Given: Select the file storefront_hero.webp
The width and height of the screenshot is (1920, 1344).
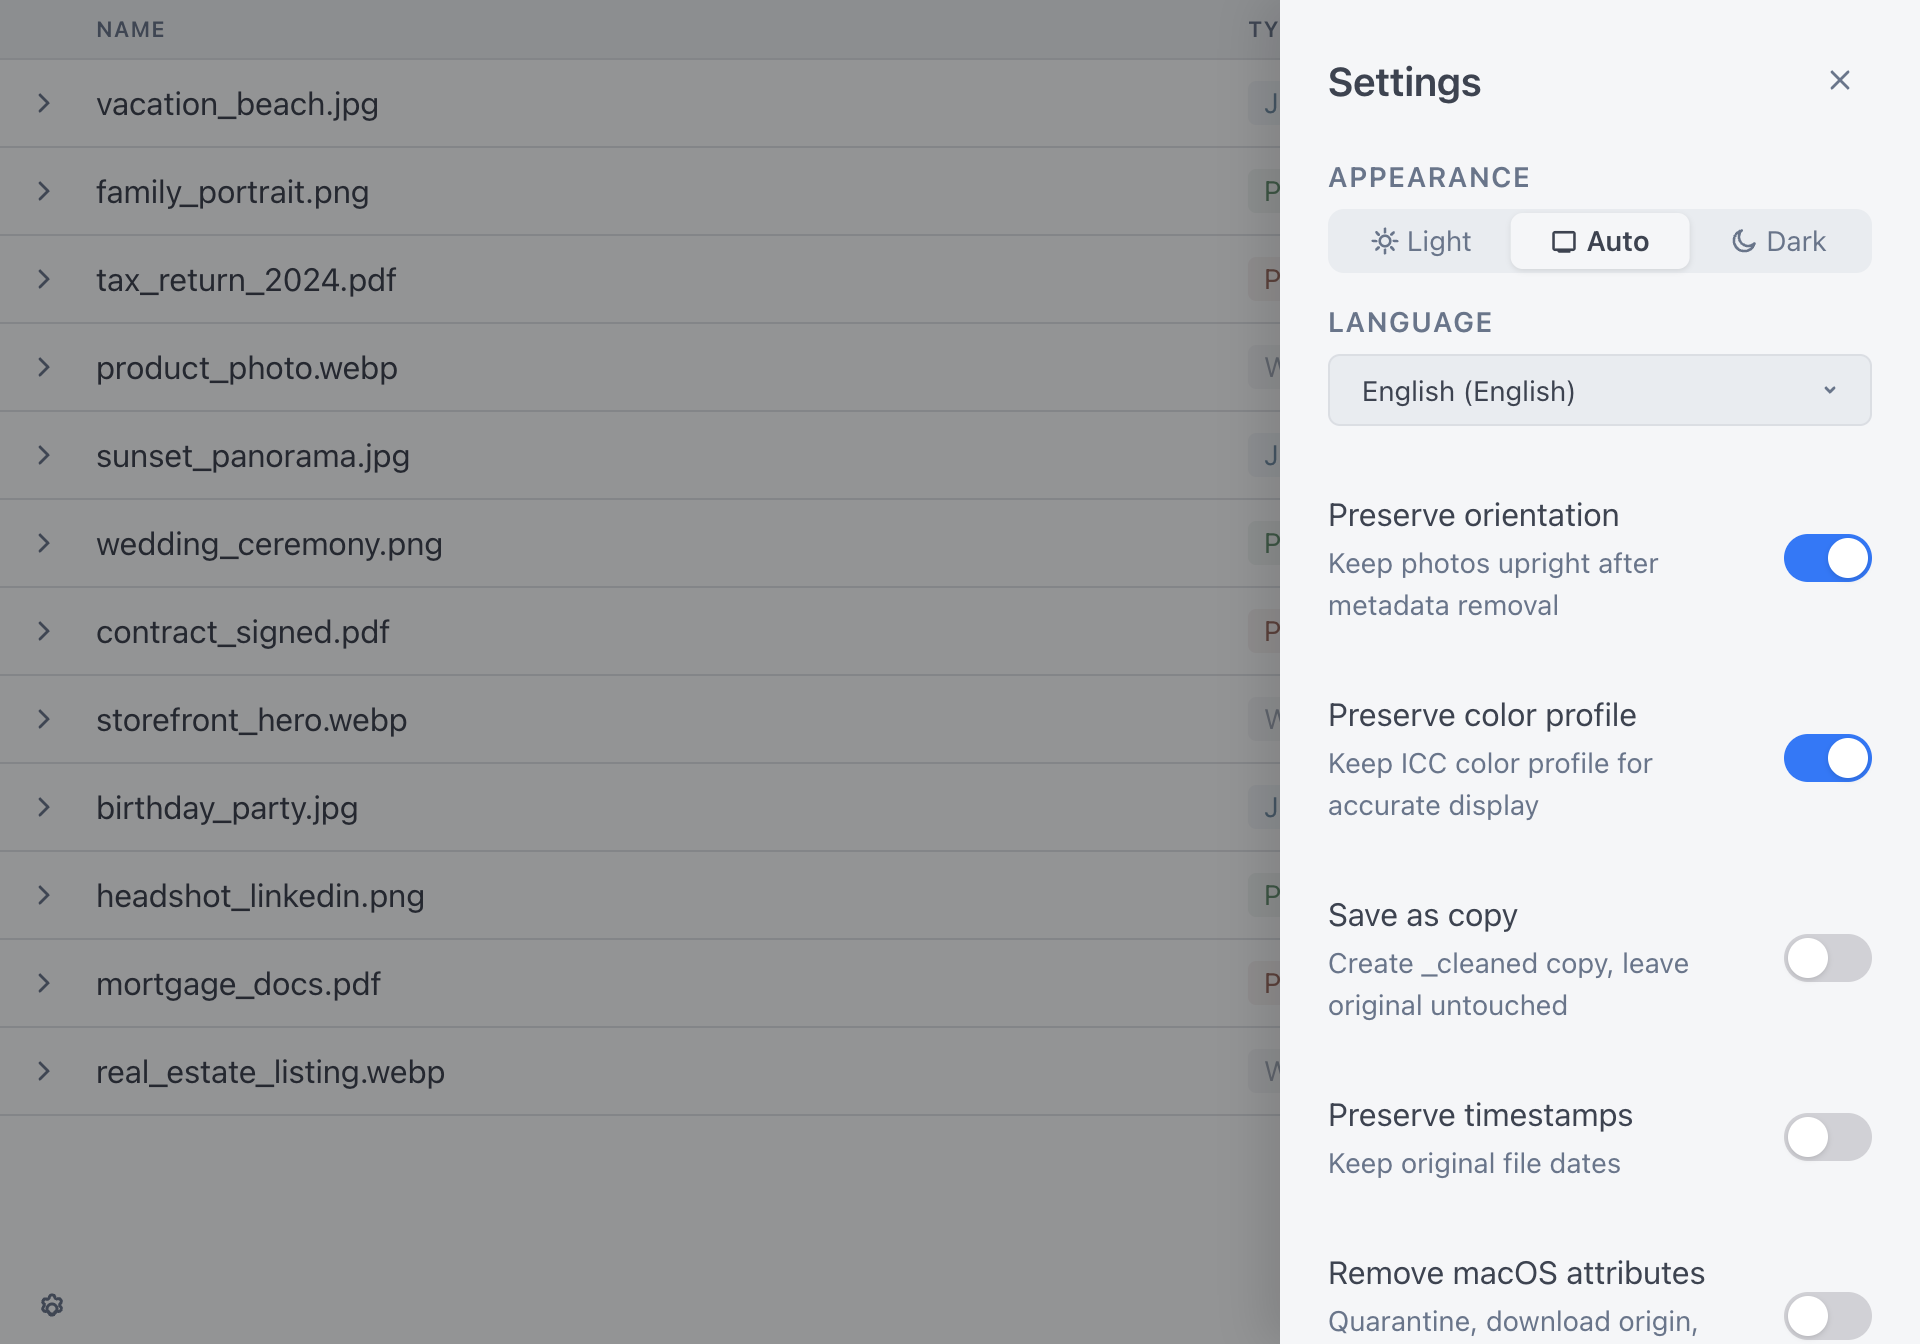Looking at the screenshot, I should coord(251,719).
